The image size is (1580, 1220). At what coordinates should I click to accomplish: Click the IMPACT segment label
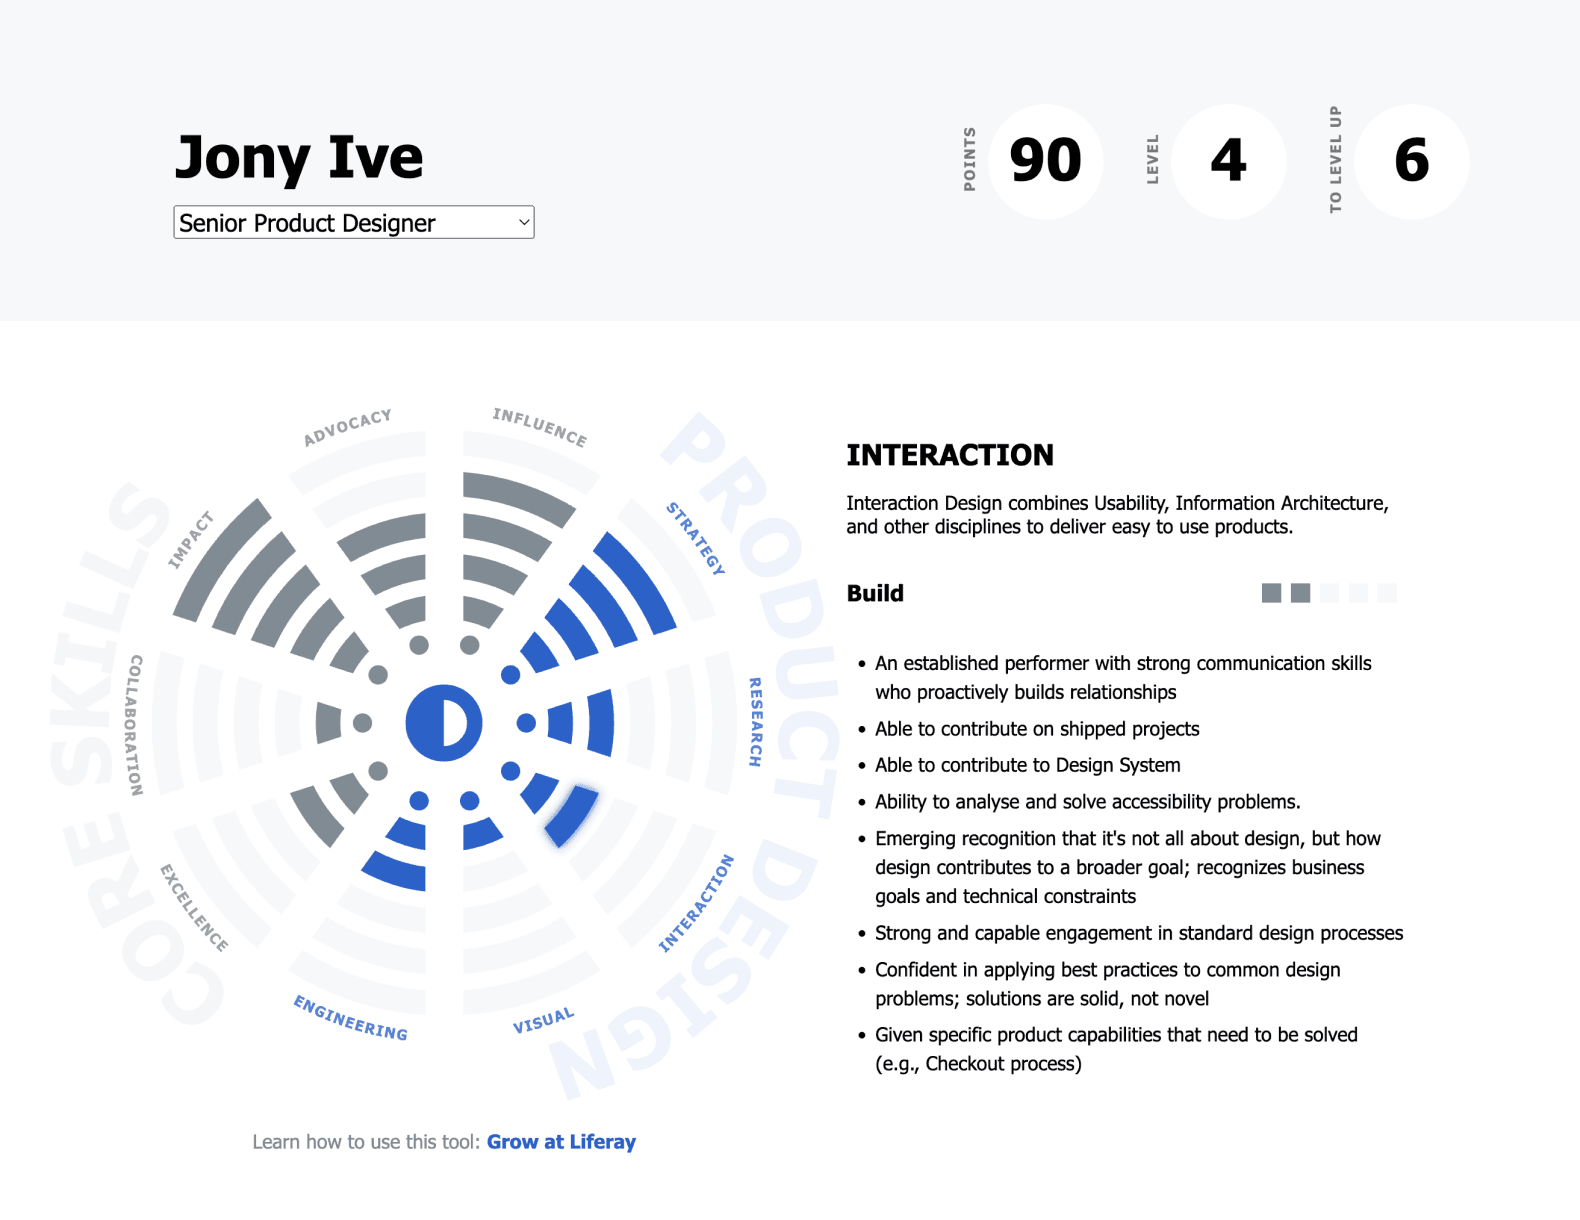190,540
